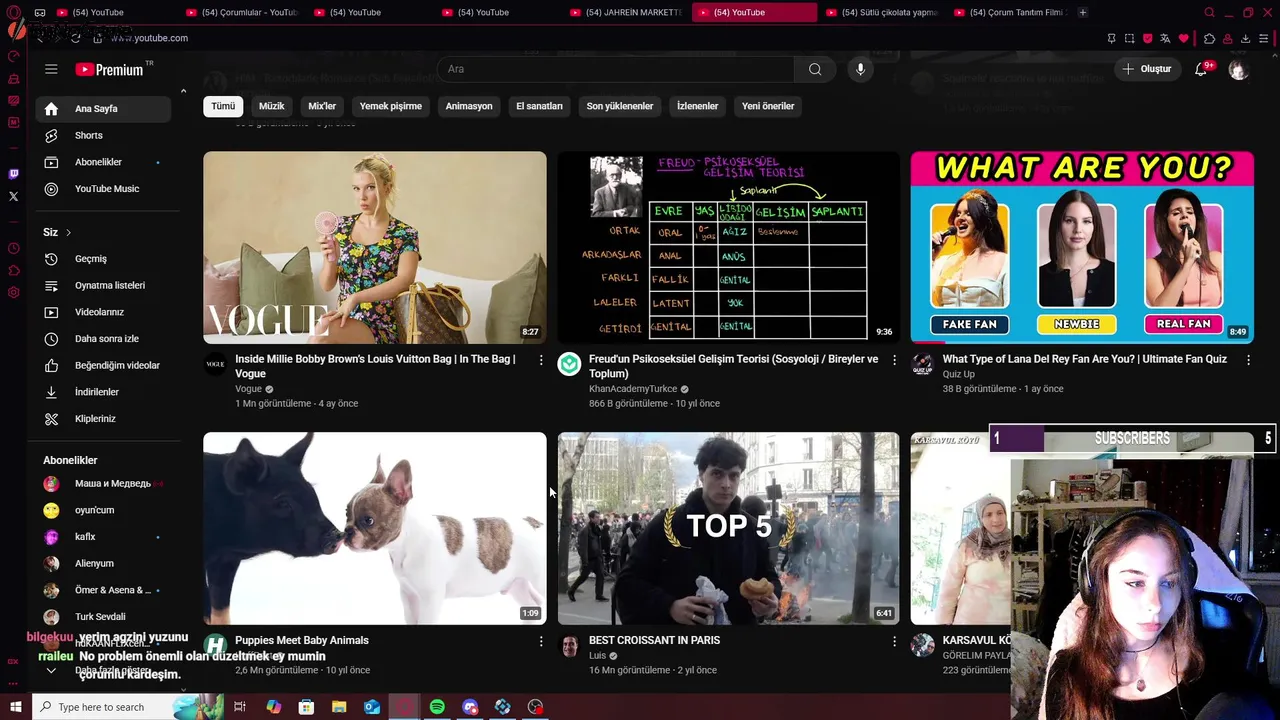This screenshot has width=1280, height=720.
Task: Open options for BEST CROISSANT IN PARIS
Action: click(x=894, y=641)
